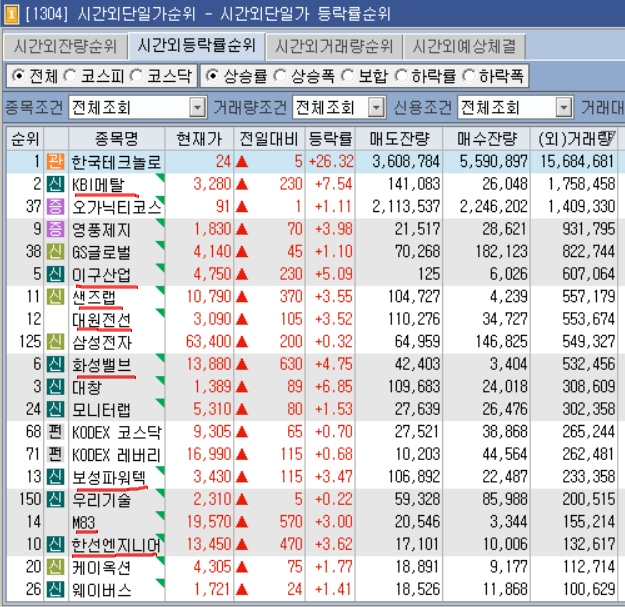Sort by 매수잔량 column header
This screenshot has height=607, width=625.
(x=487, y=139)
